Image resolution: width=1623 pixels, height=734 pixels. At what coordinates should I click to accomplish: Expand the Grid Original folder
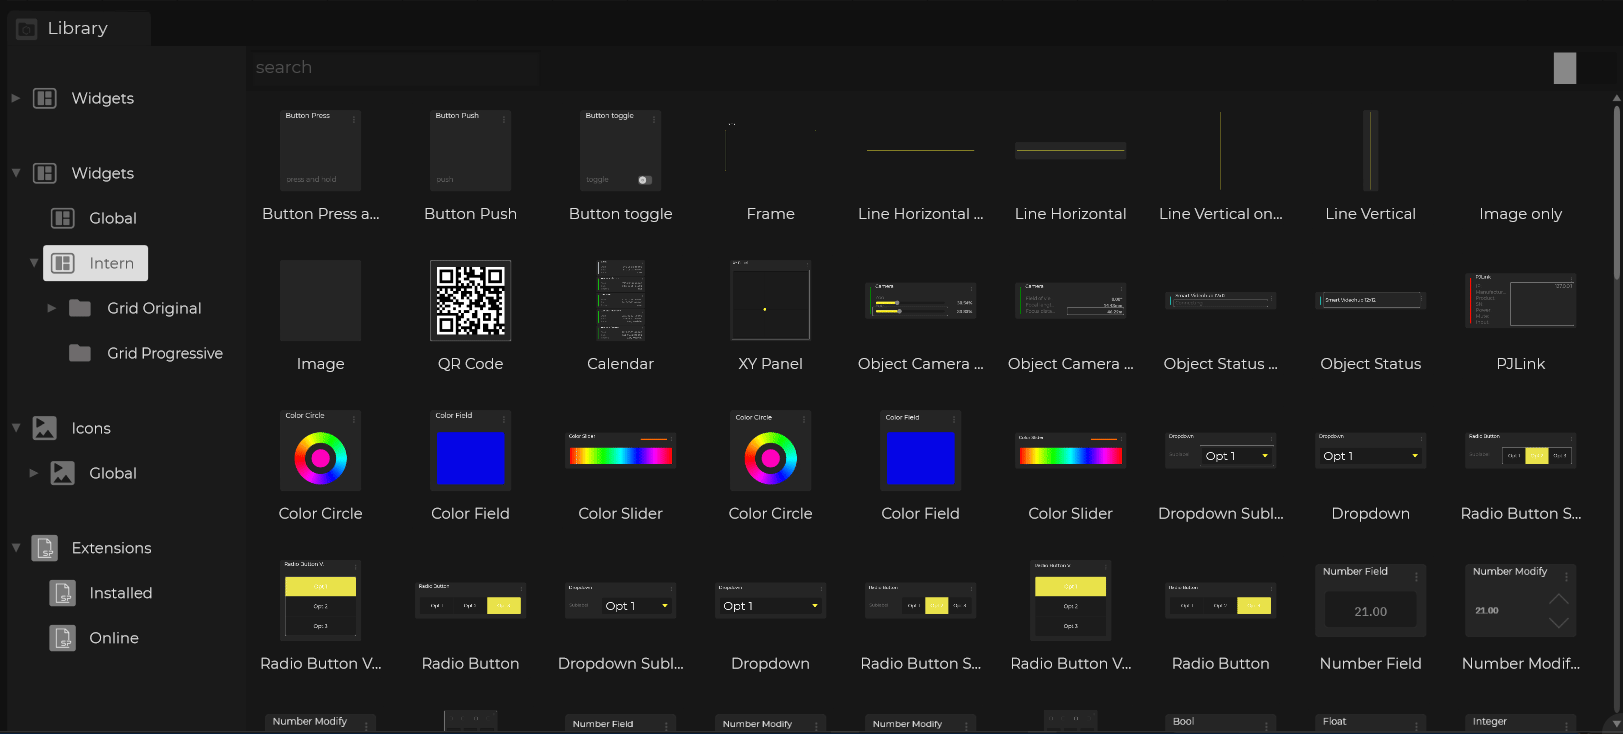52,308
